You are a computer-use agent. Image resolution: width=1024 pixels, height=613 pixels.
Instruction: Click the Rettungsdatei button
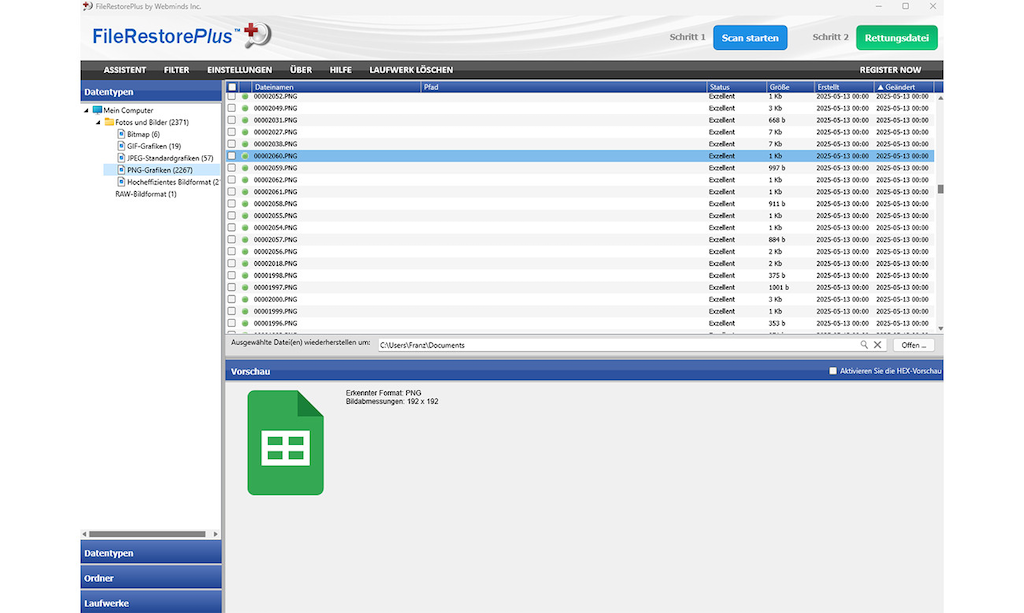[x=897, y=38]
